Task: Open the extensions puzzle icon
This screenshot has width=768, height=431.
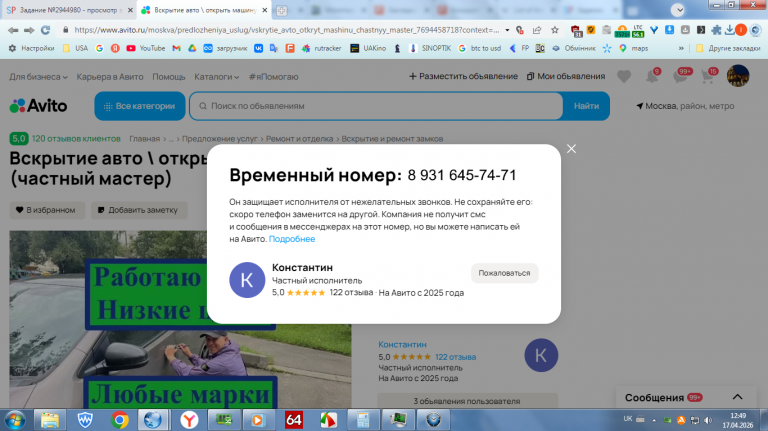Action: [716, 30]
